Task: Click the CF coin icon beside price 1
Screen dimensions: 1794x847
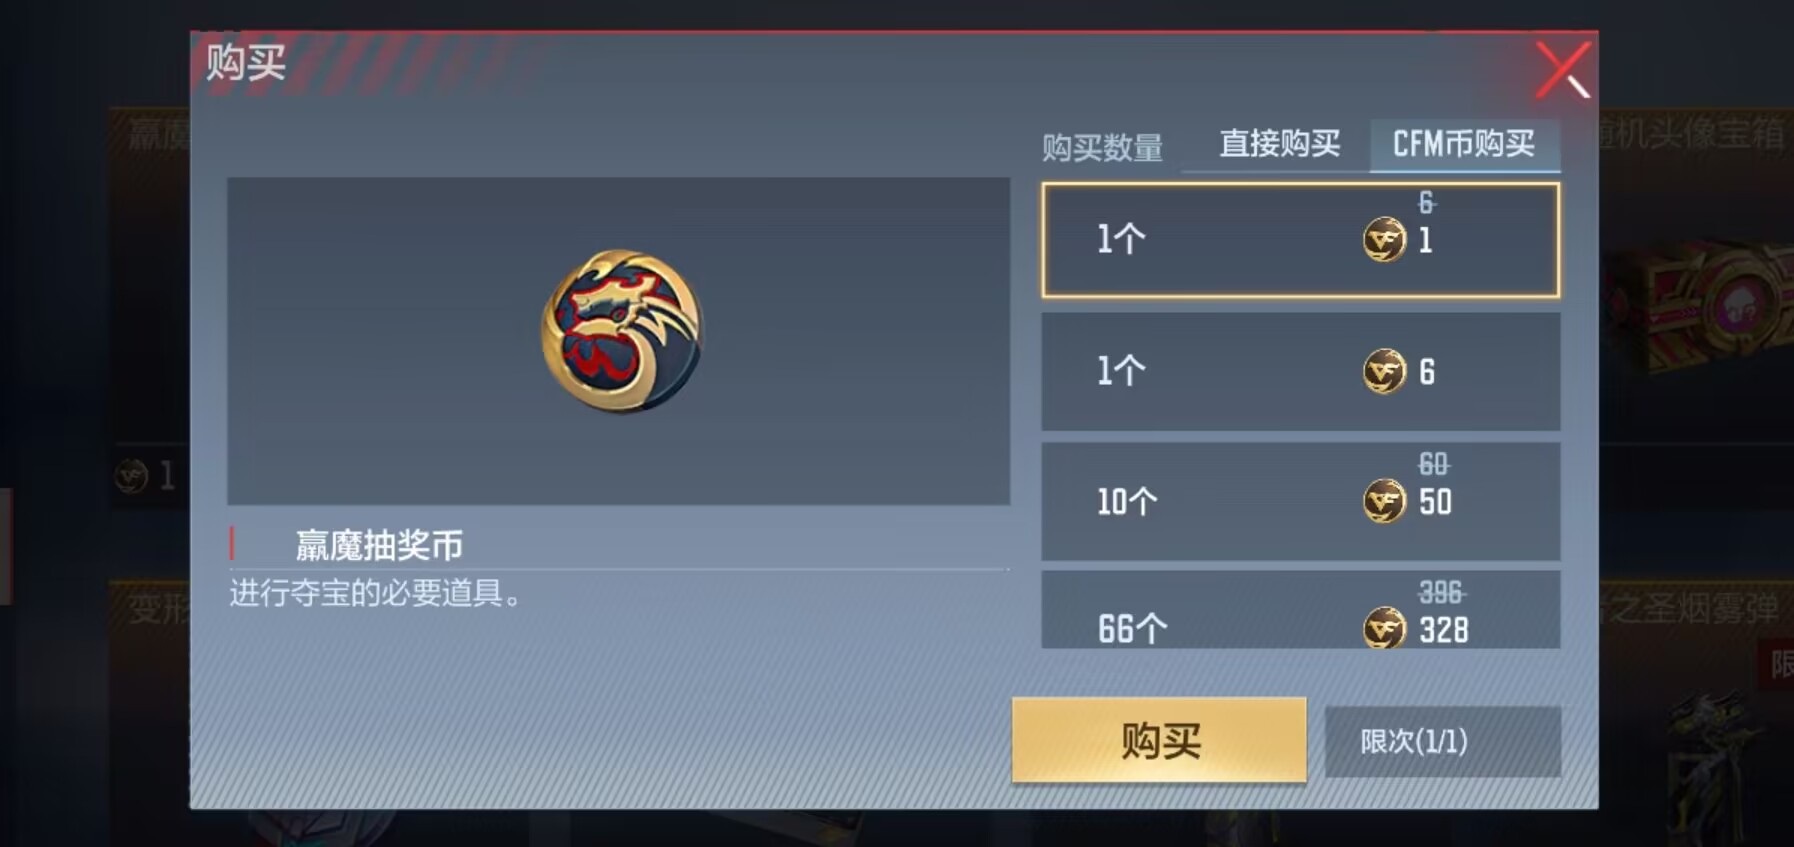Action: 1384,240
